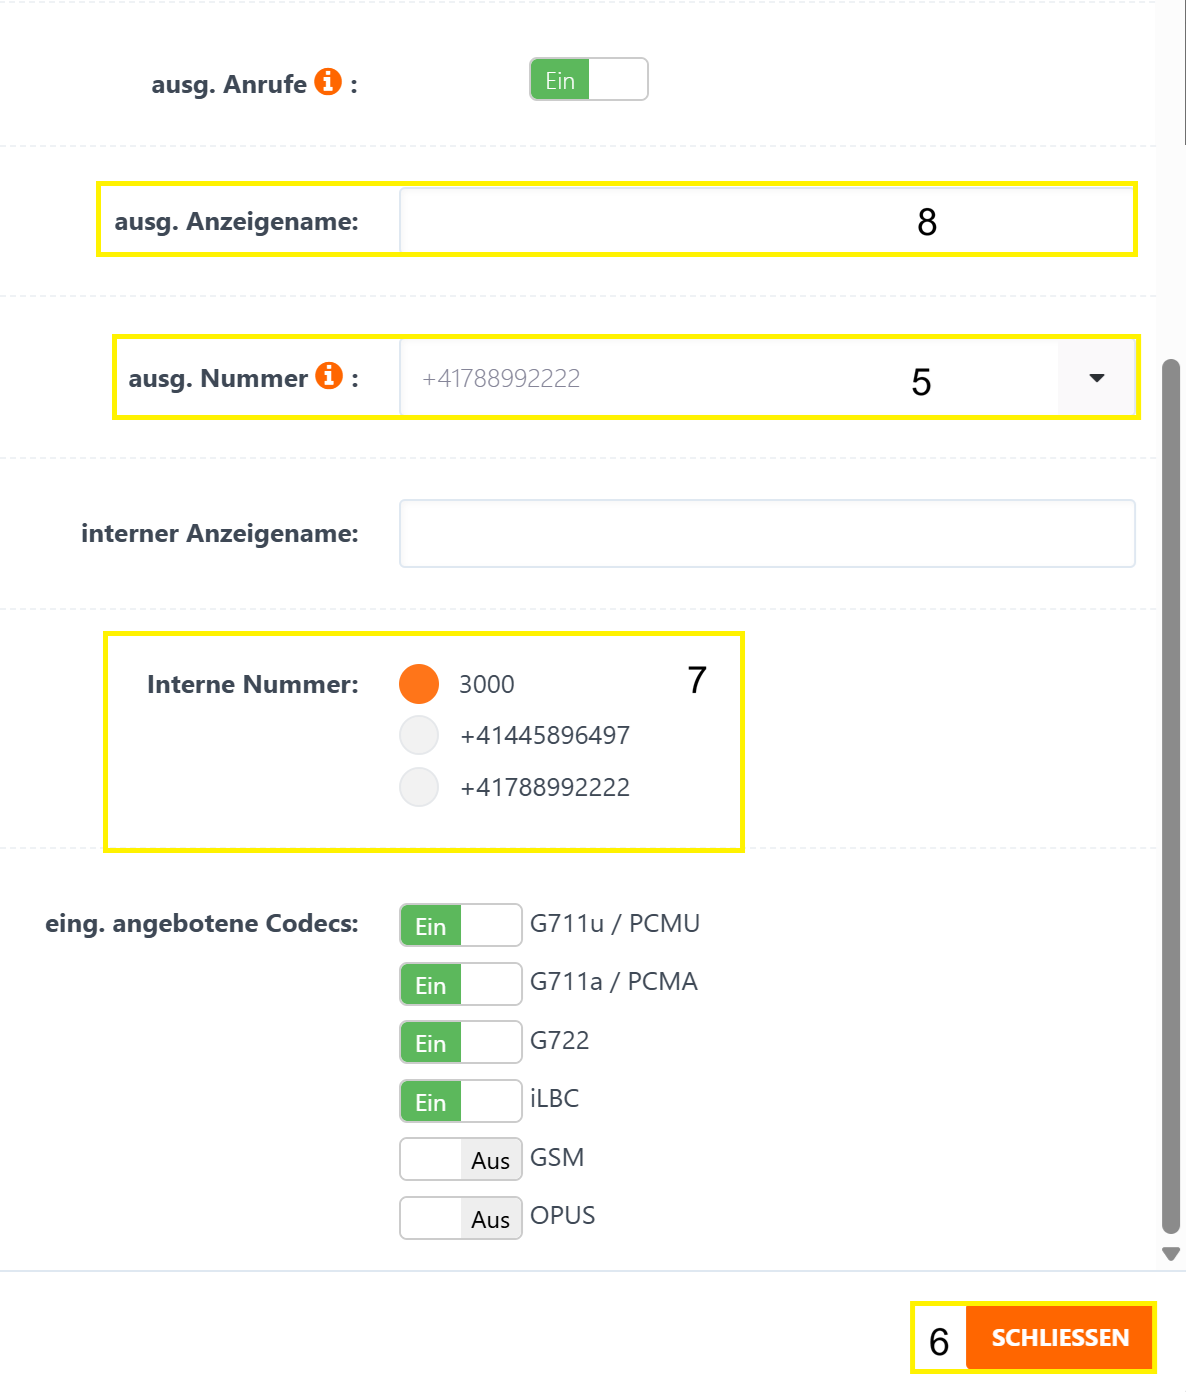Click the SCHLIESSEN button
This screenshot has height=1392, width=1186.
click(1060, 1337)
